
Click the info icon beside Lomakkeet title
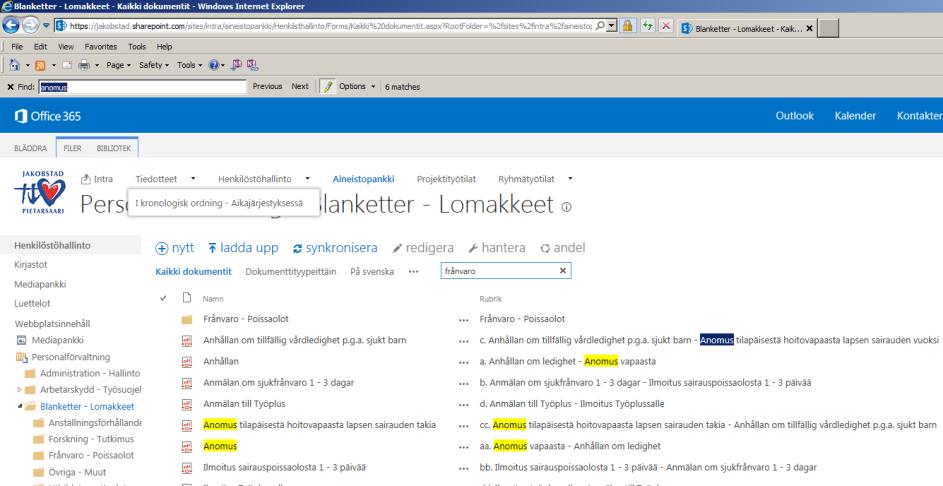coord(566,207)
